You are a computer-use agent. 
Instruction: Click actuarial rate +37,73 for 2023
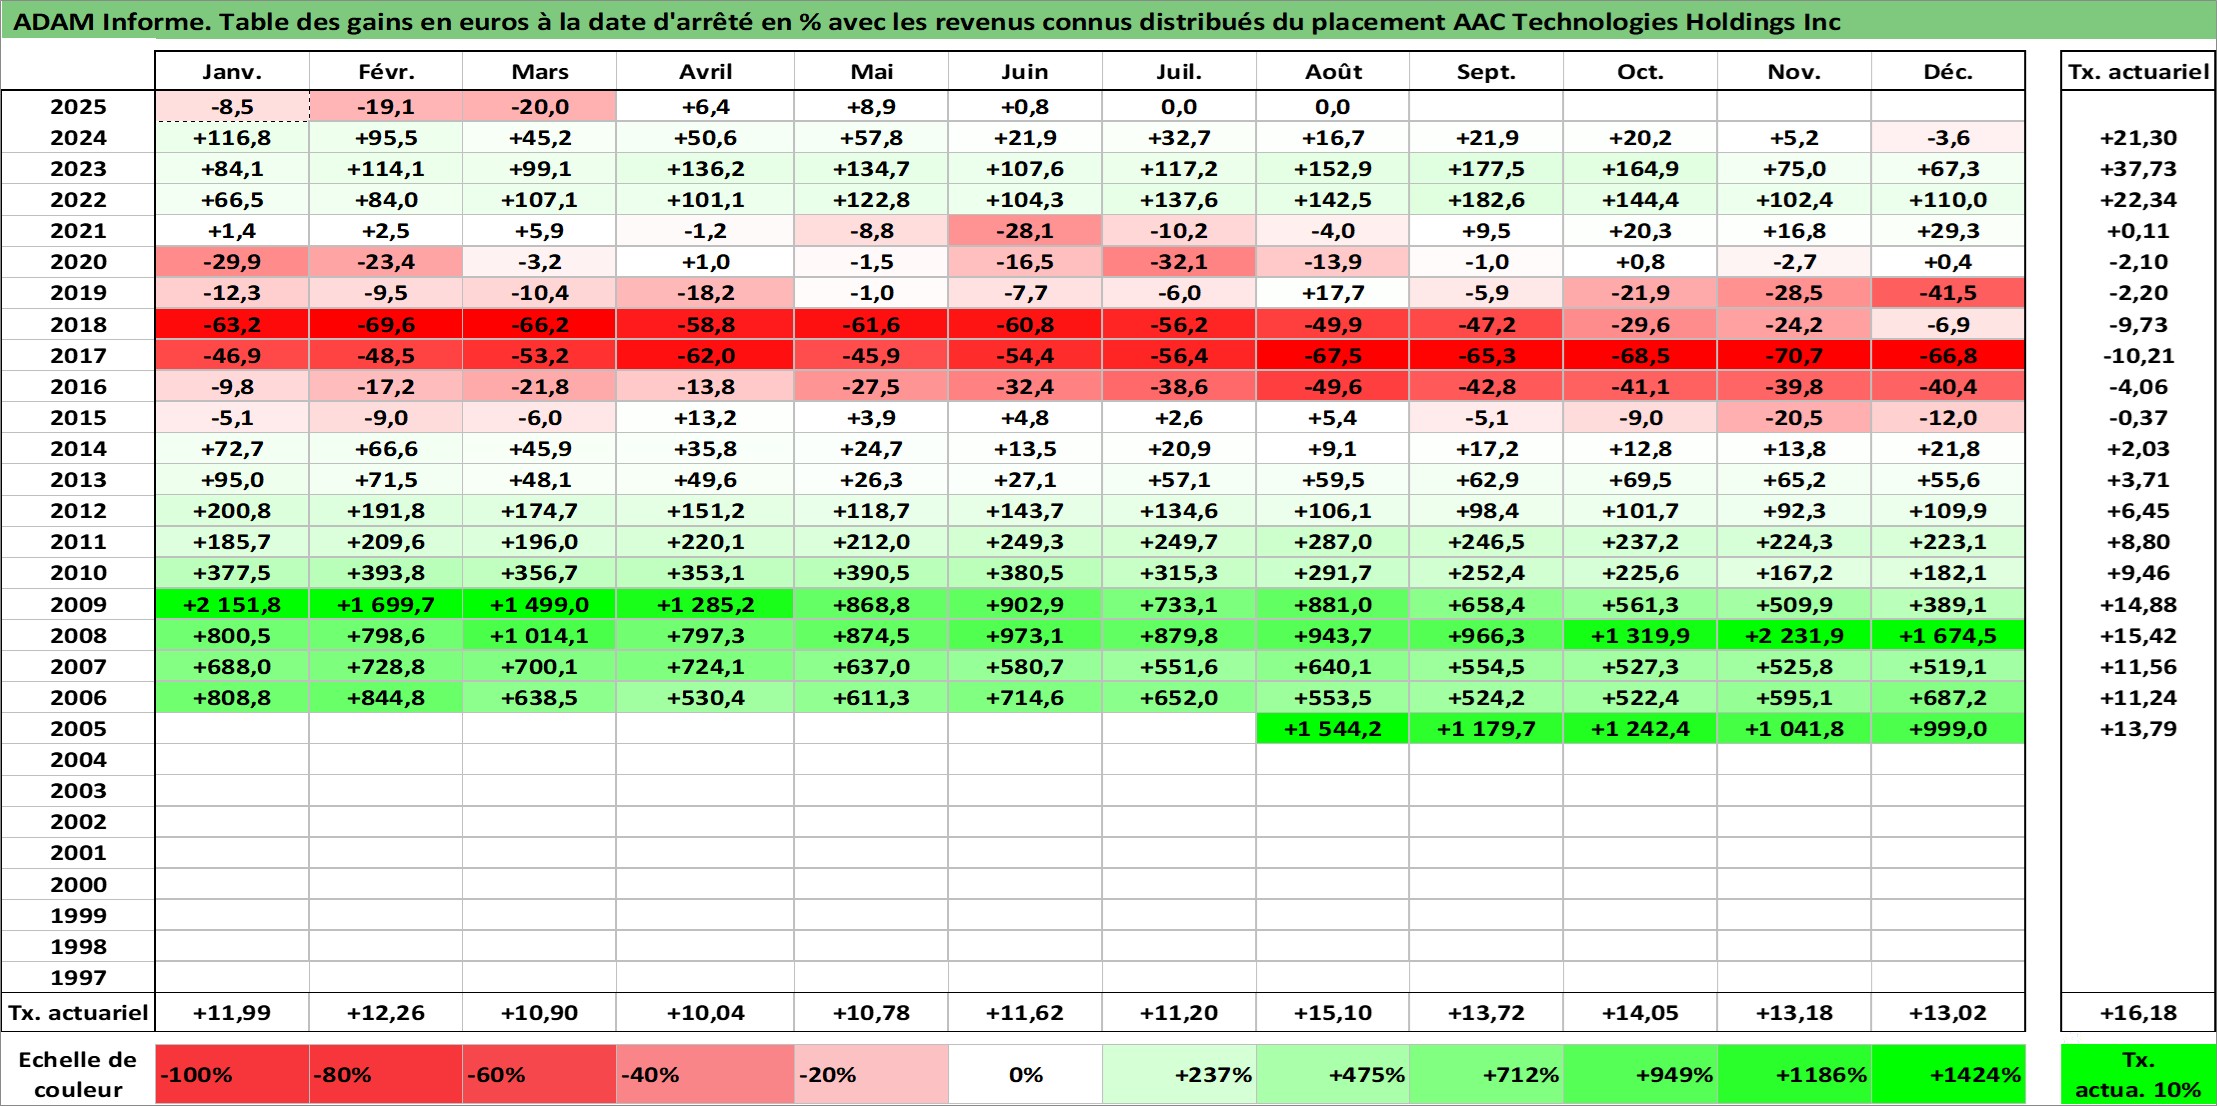pos(2138,169)
